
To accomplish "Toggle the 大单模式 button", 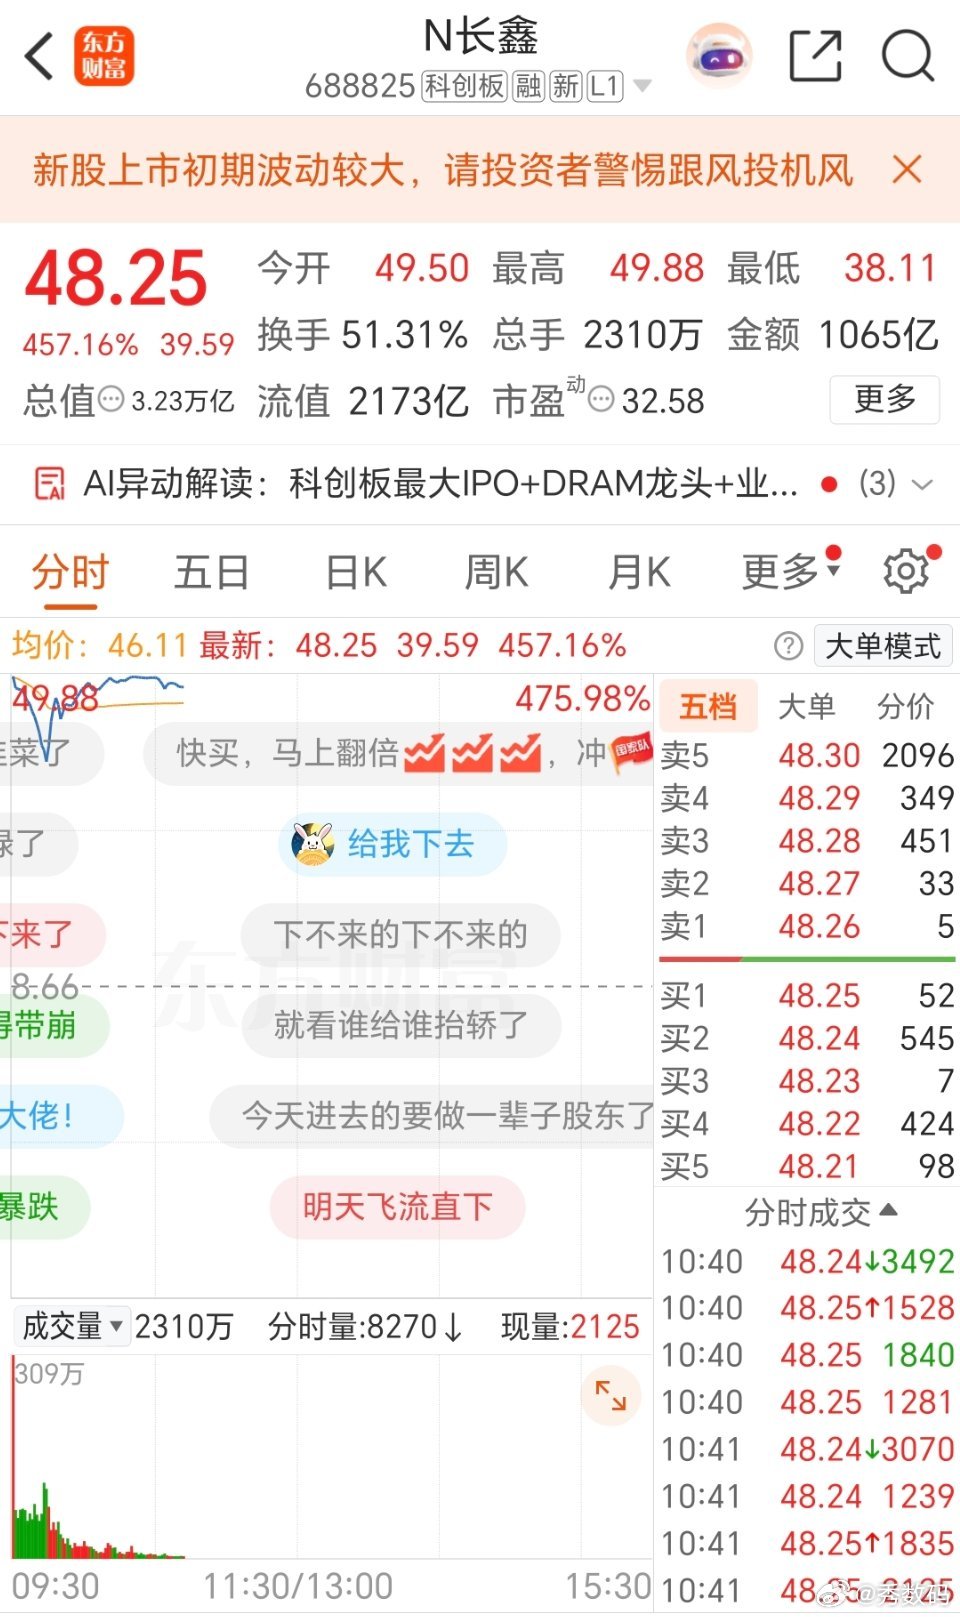I will [883, 646].
